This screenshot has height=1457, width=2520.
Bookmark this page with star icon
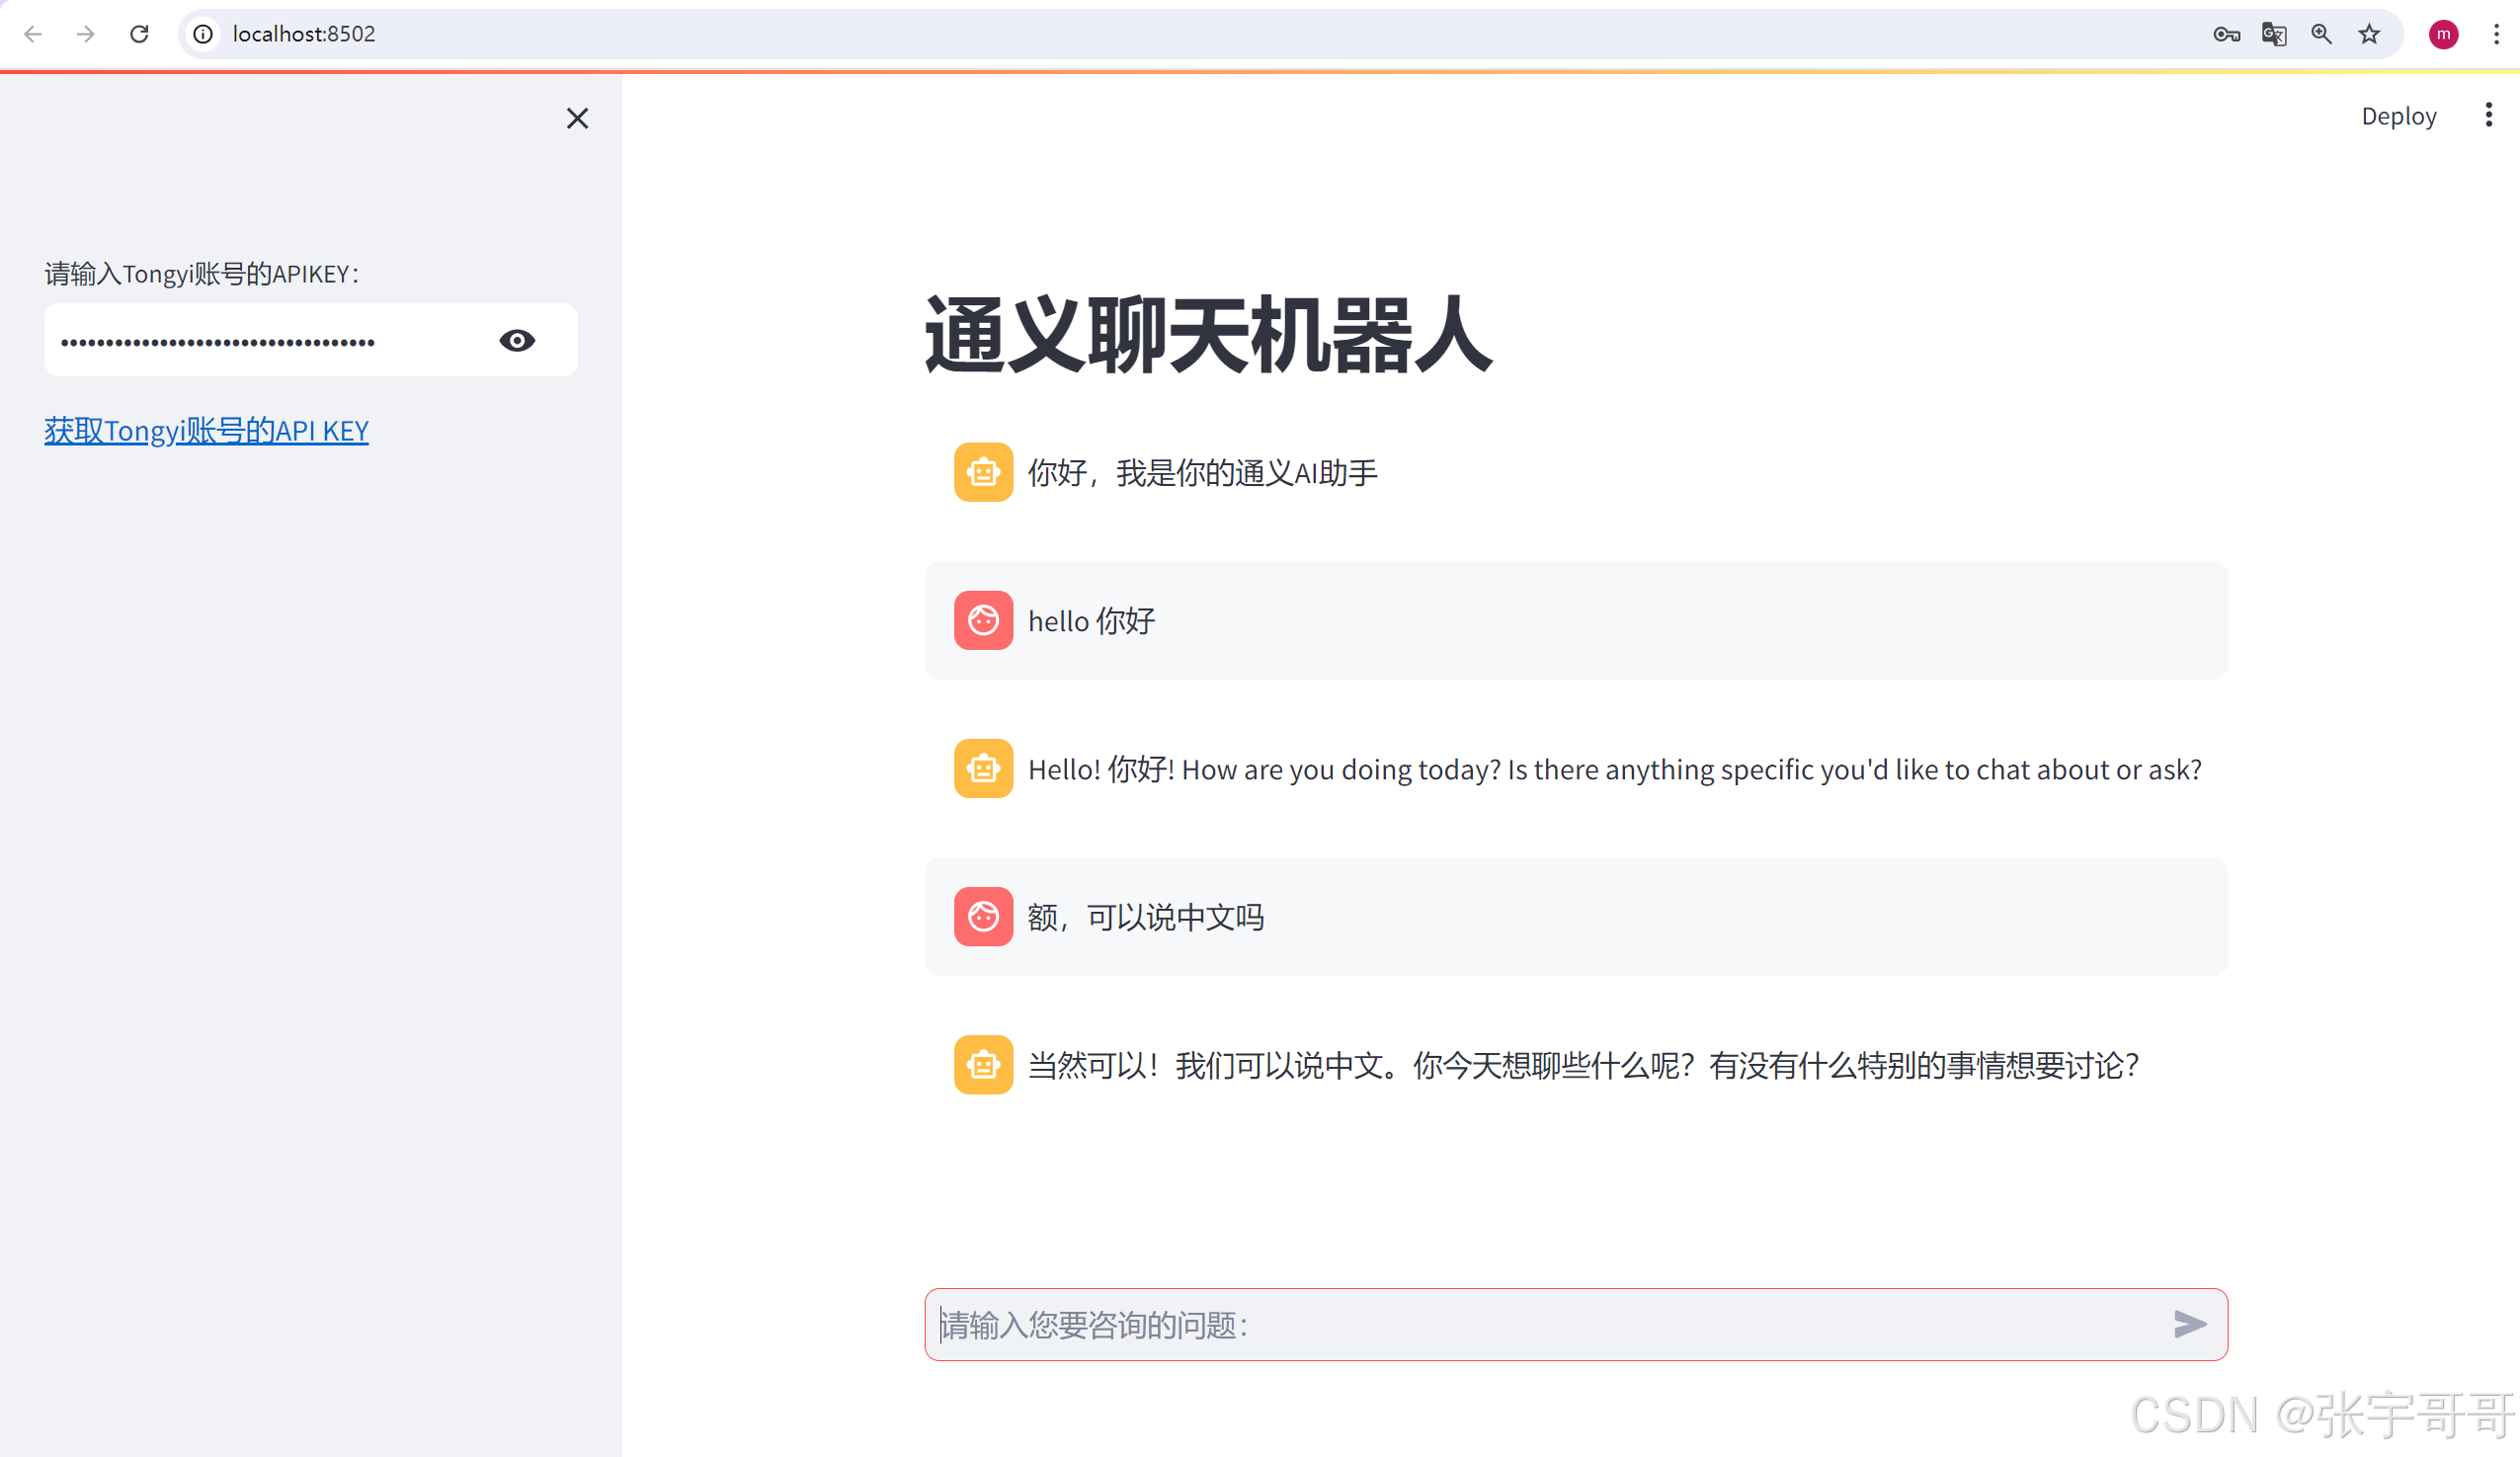point(2369,34)
